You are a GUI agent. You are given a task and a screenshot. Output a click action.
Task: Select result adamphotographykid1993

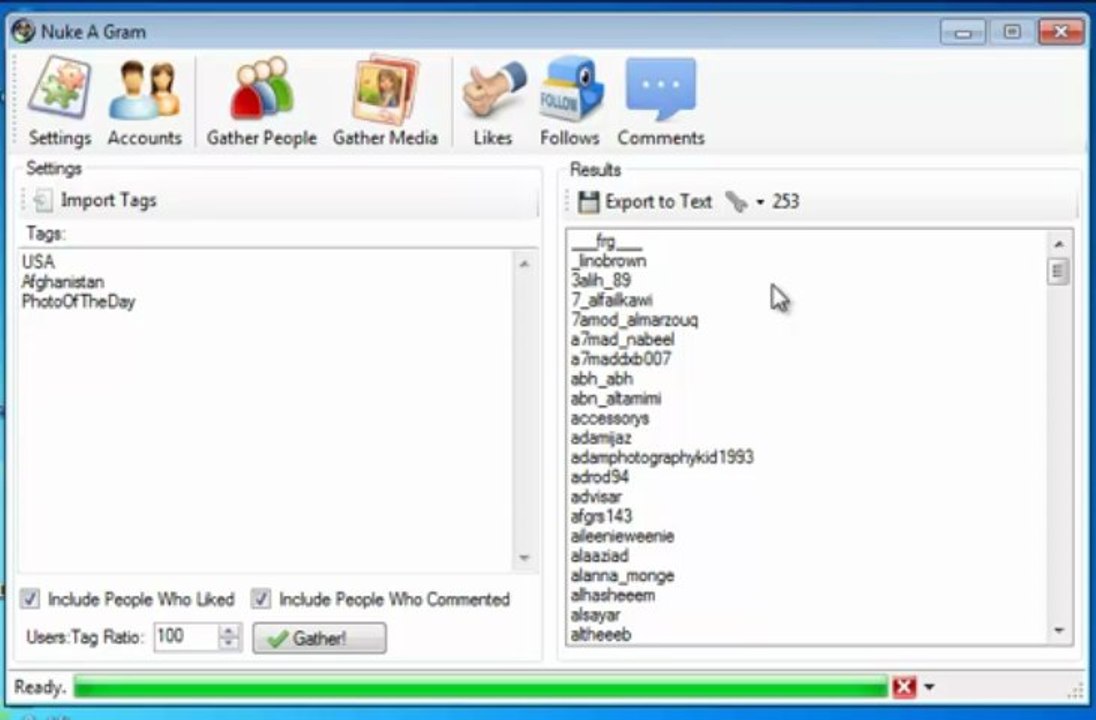click(663, 457)
